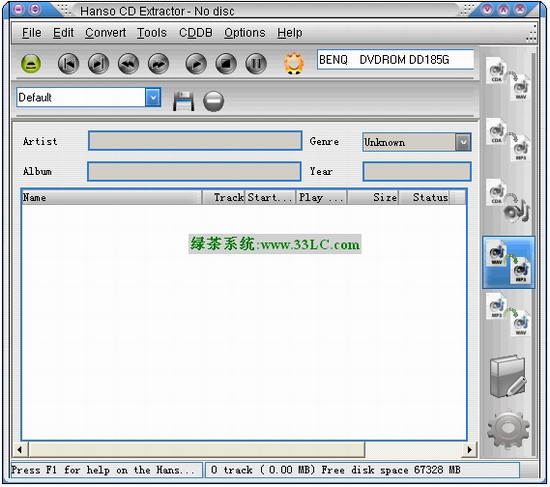Fast-forward the current track
The width and height of the screenshot is (550, 487).
point(159,64)
